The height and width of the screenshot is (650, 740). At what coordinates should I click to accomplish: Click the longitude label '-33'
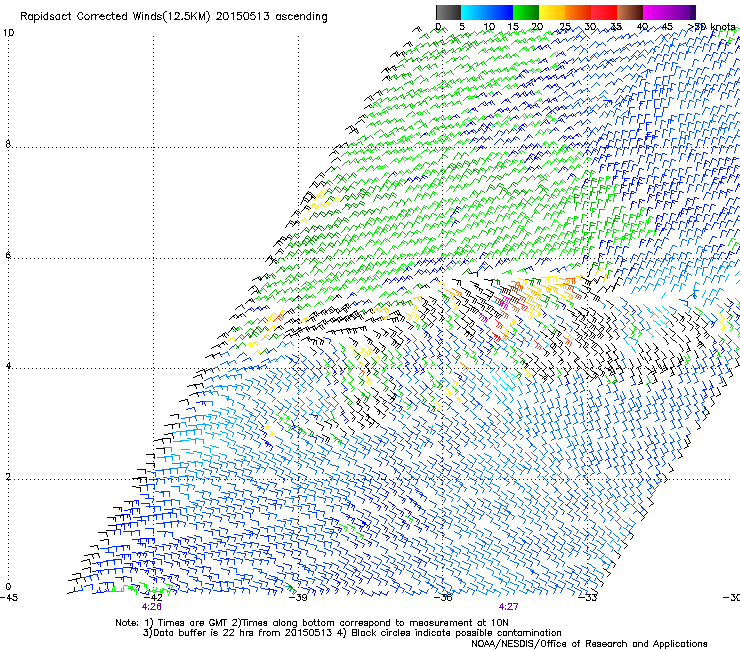588,598
